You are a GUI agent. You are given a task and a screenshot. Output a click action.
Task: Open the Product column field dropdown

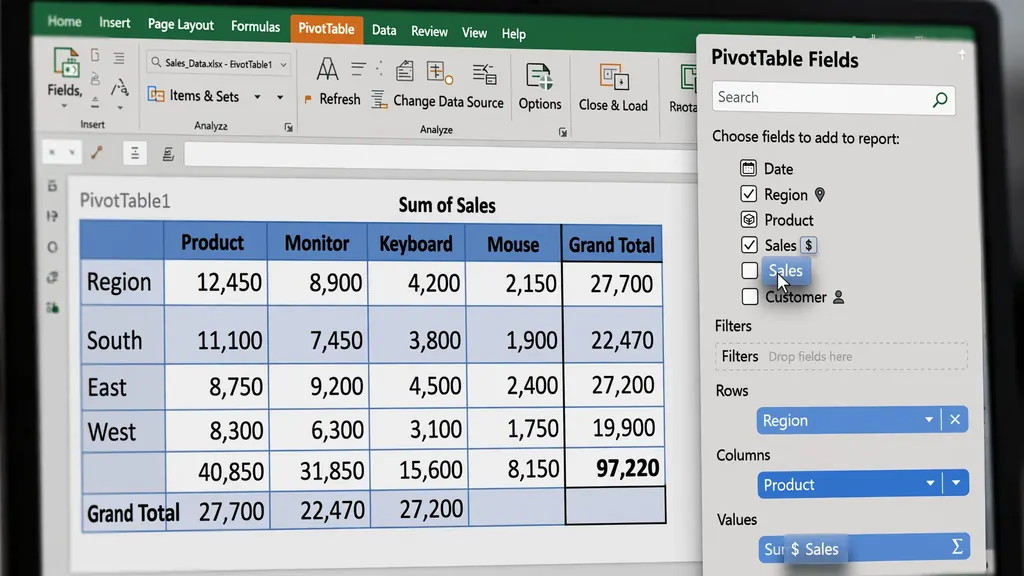(930, 483)
